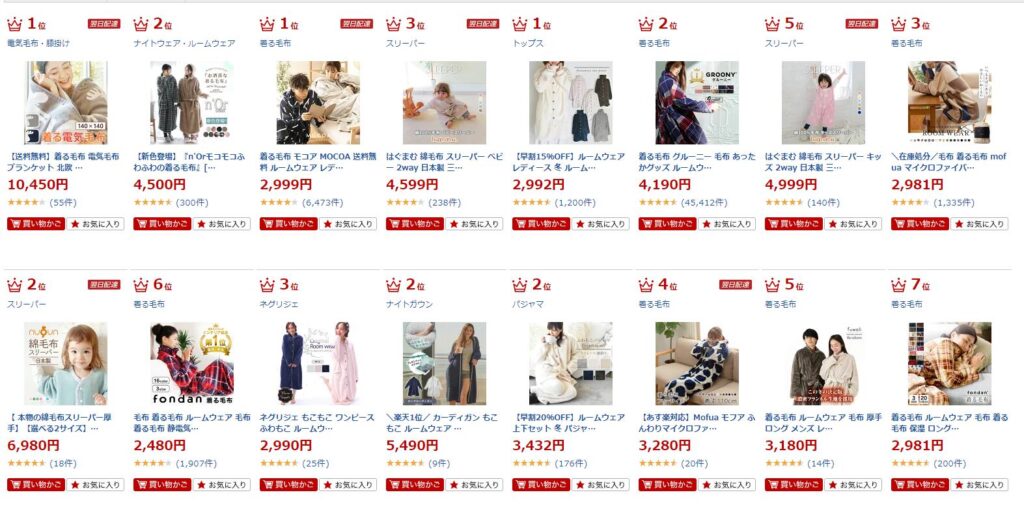Add the 10,450円 electric blanket to cart

[x=36, y=224]
